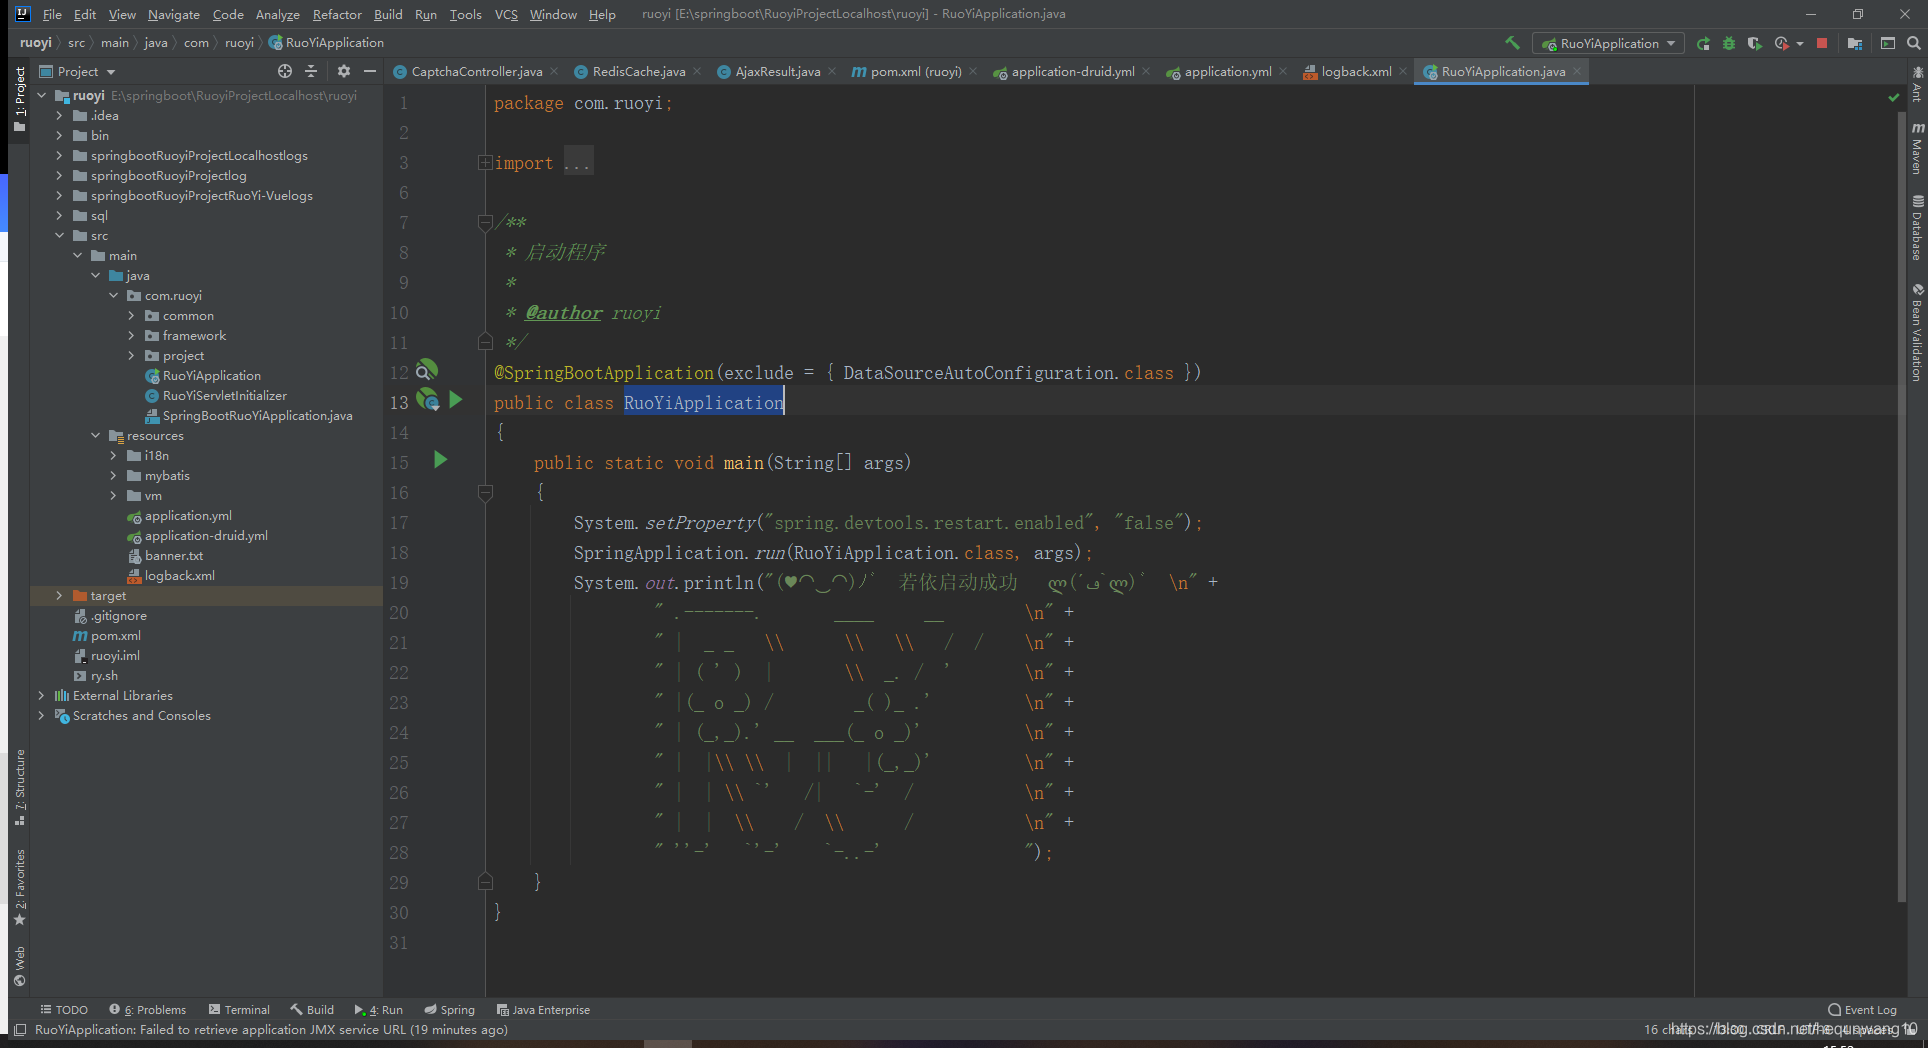Open the Web tool window
The width and height of the screenshot is (1928, 1048).
(19, 966)
